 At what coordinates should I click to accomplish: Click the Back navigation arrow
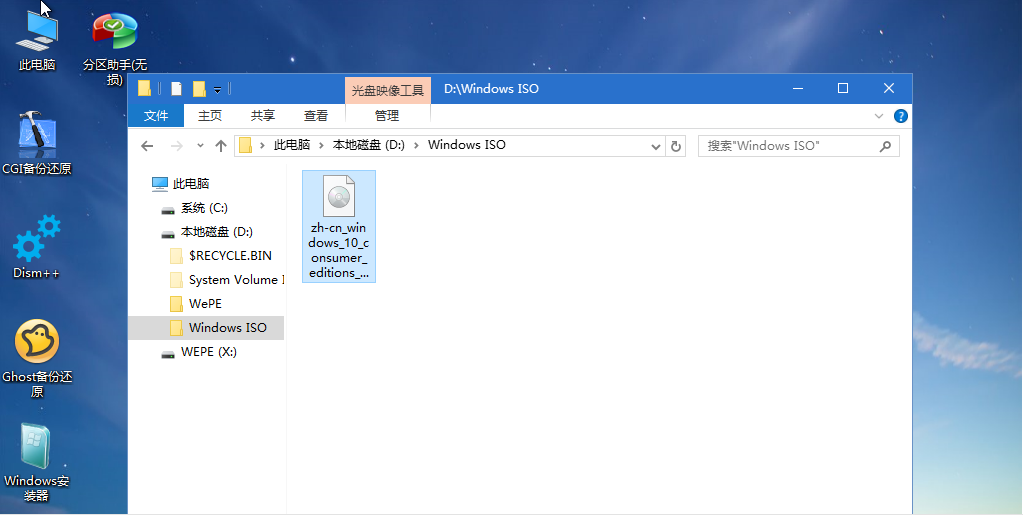147,146
